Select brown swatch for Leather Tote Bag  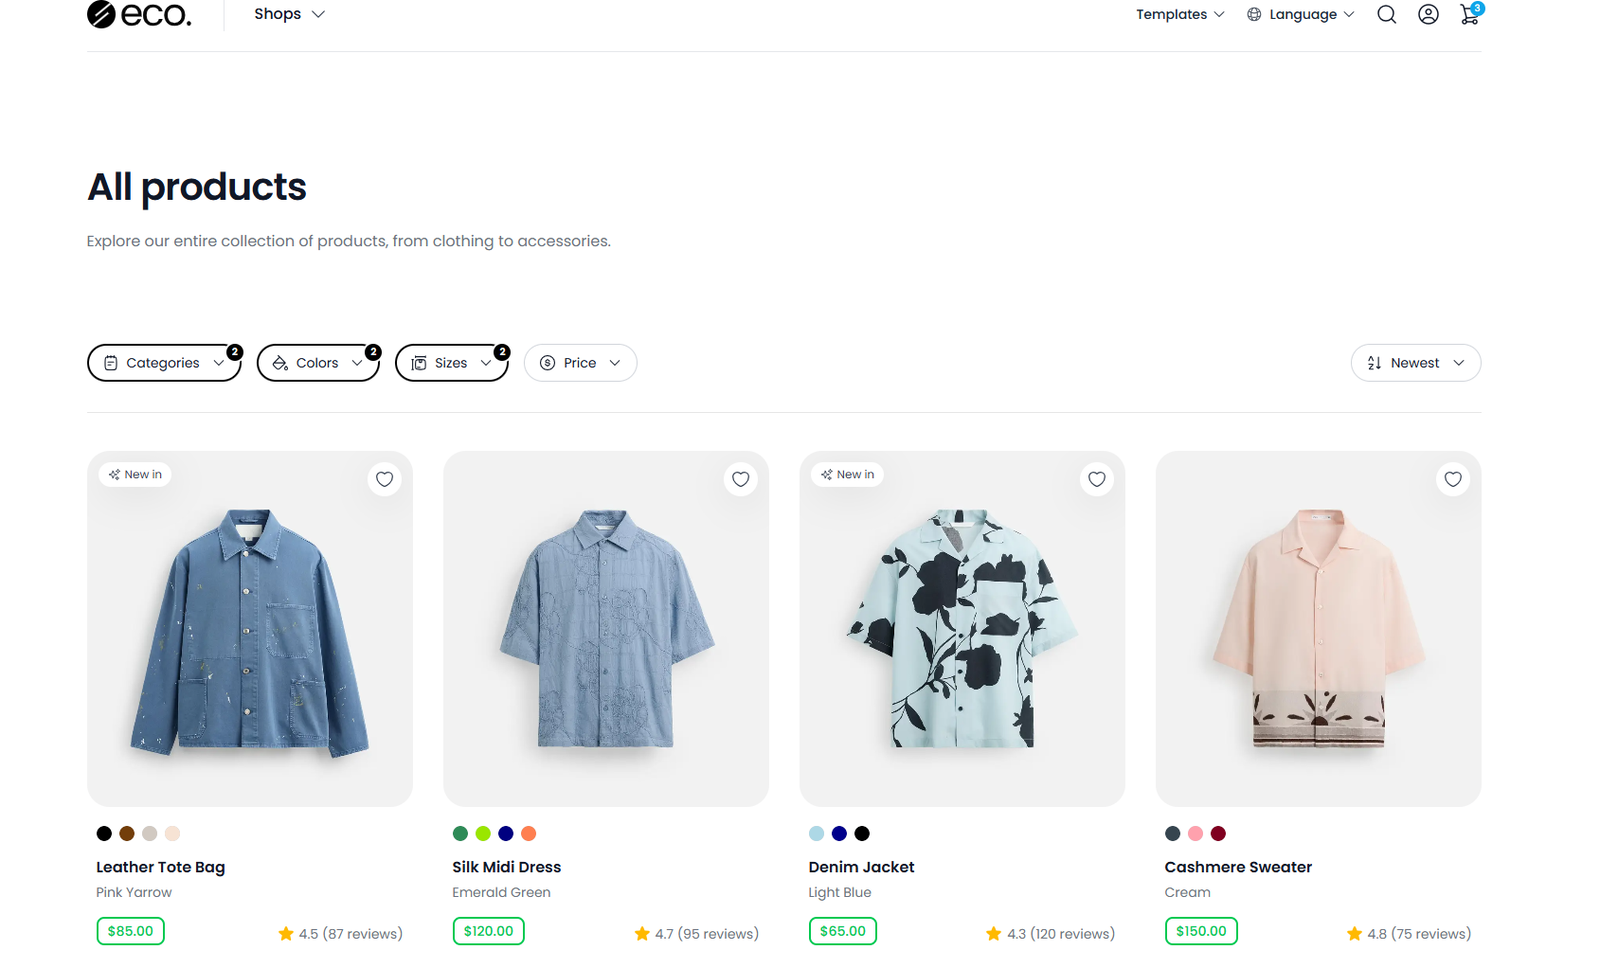coord(127,833)
